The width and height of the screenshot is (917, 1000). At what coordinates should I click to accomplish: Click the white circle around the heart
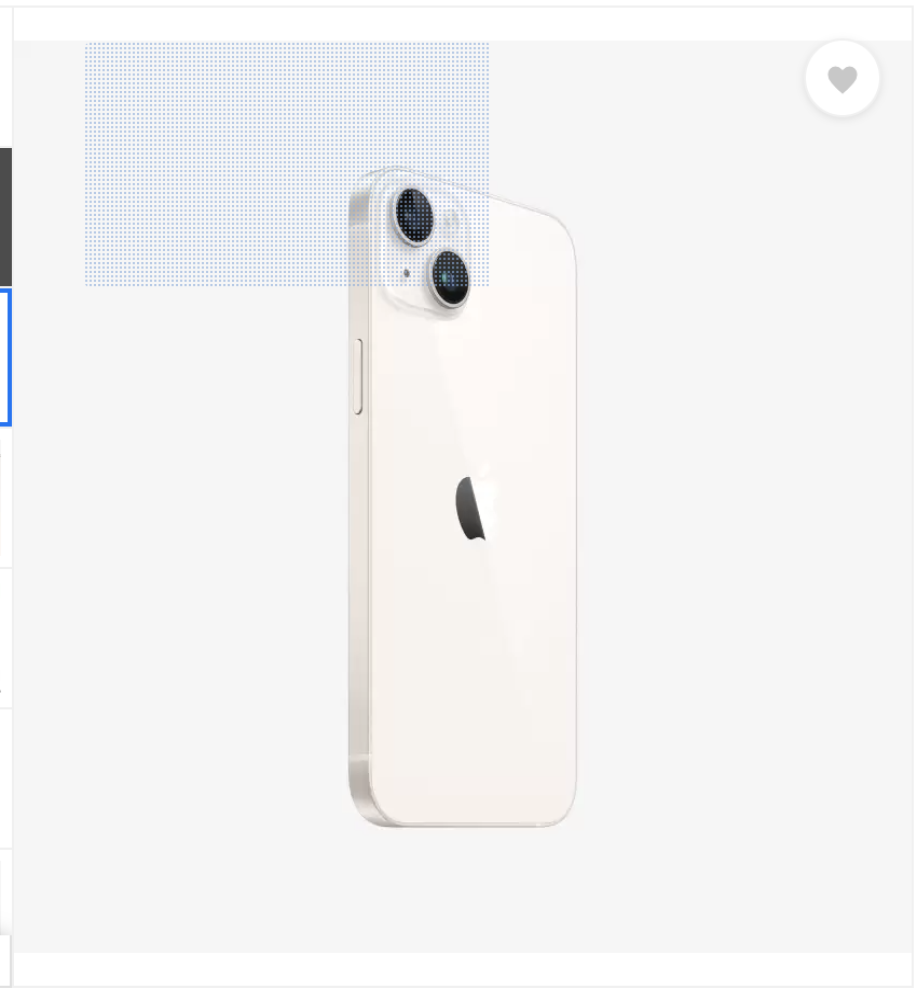842,78
